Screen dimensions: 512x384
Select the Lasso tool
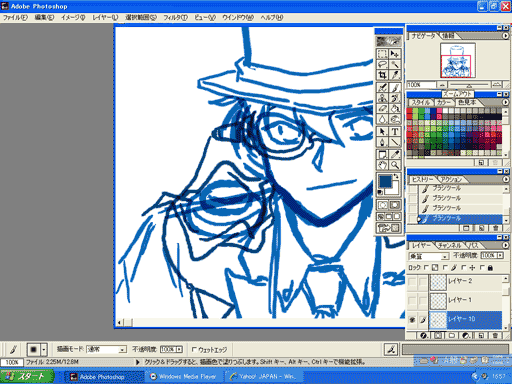pyautogui.click(x=382, y=64)
